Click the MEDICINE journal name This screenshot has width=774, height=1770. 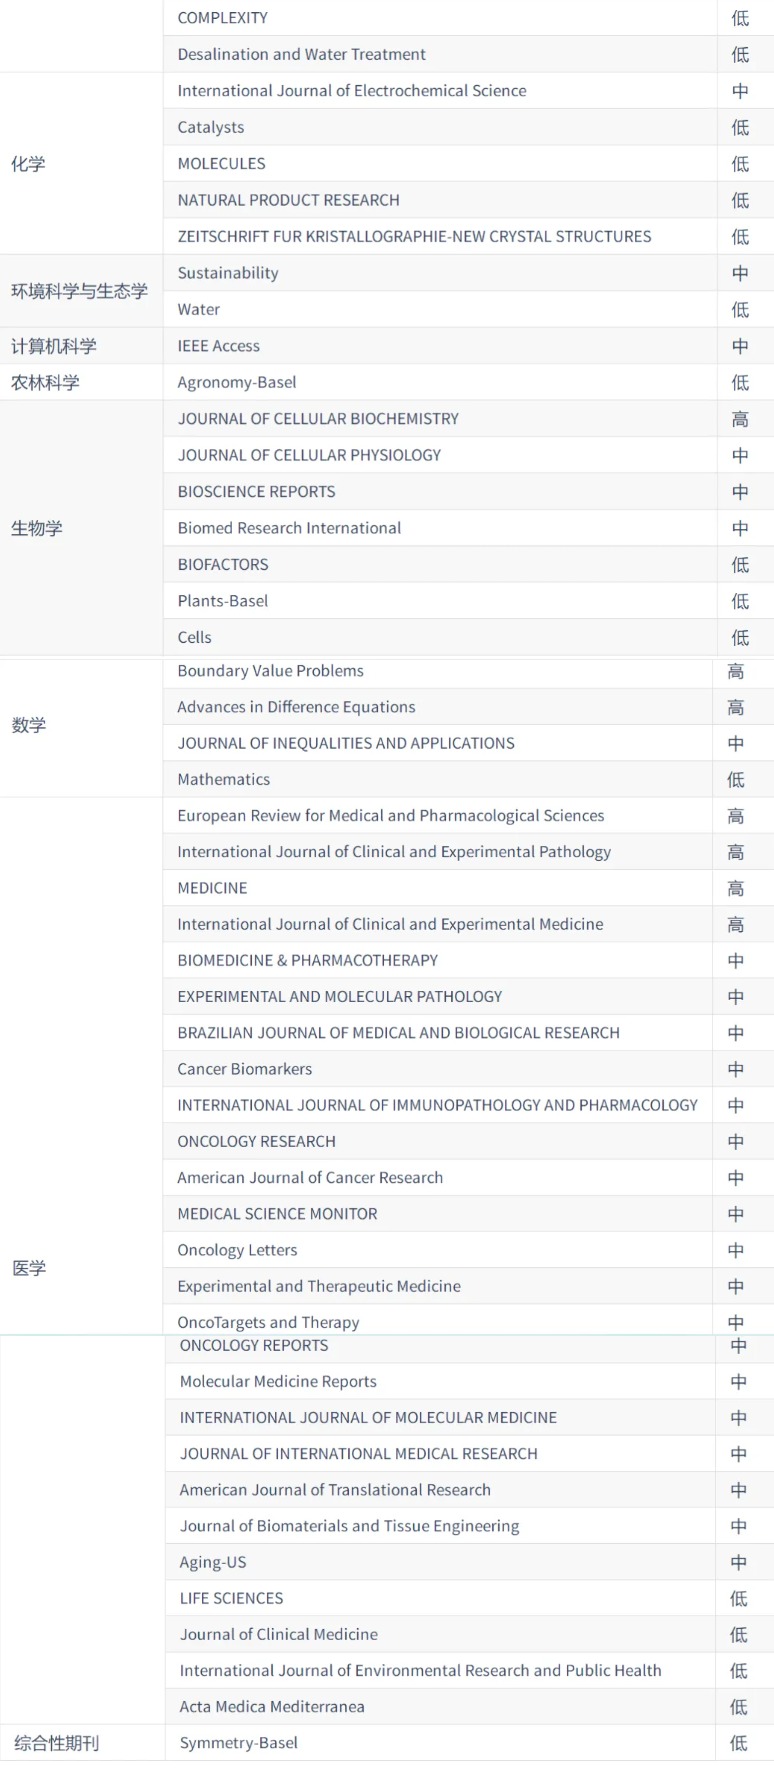212,889
